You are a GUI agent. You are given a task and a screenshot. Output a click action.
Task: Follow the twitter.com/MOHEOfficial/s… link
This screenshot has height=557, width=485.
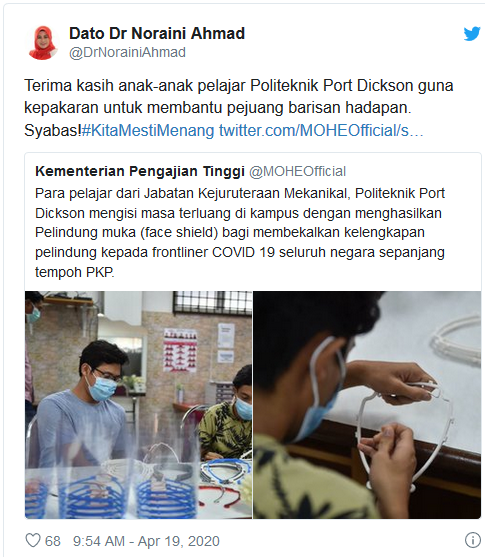click(321, 130)
